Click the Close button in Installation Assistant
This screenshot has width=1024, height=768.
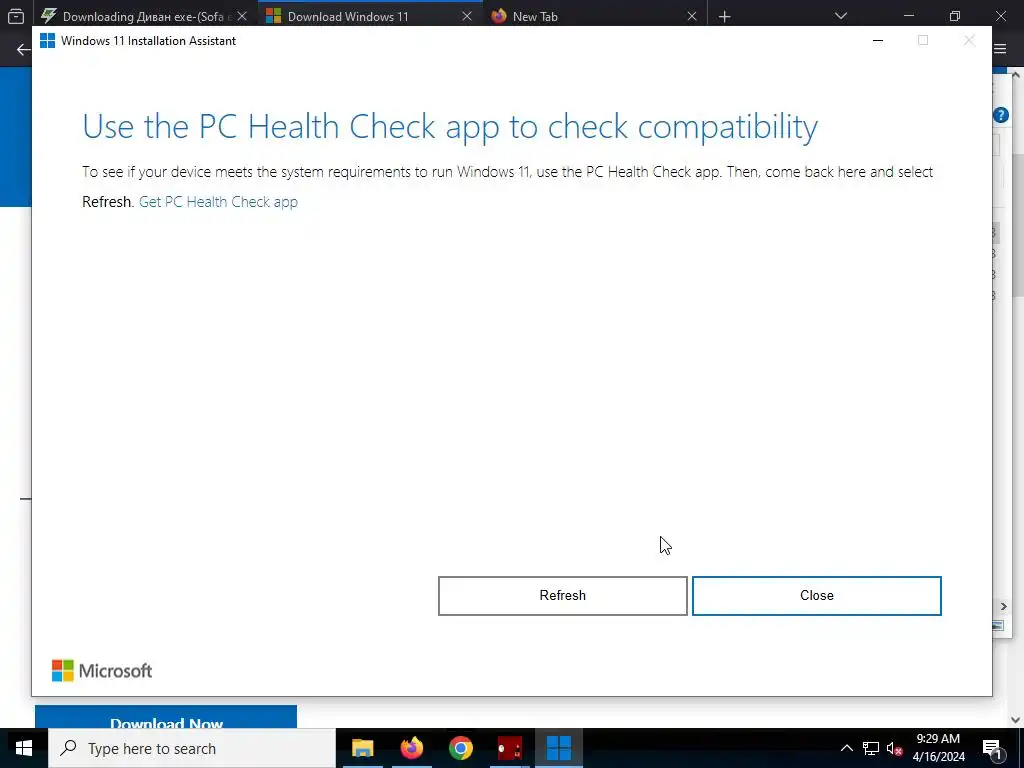816,596
